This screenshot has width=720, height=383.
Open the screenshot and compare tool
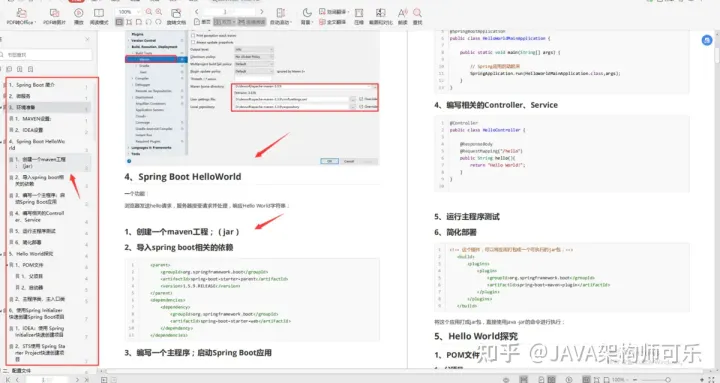381,16
